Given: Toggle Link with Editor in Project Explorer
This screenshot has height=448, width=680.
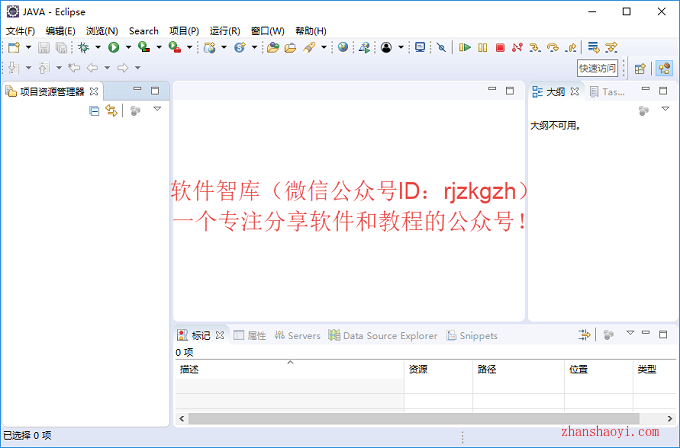Looking at the screenshot, I should coord(111,111).
